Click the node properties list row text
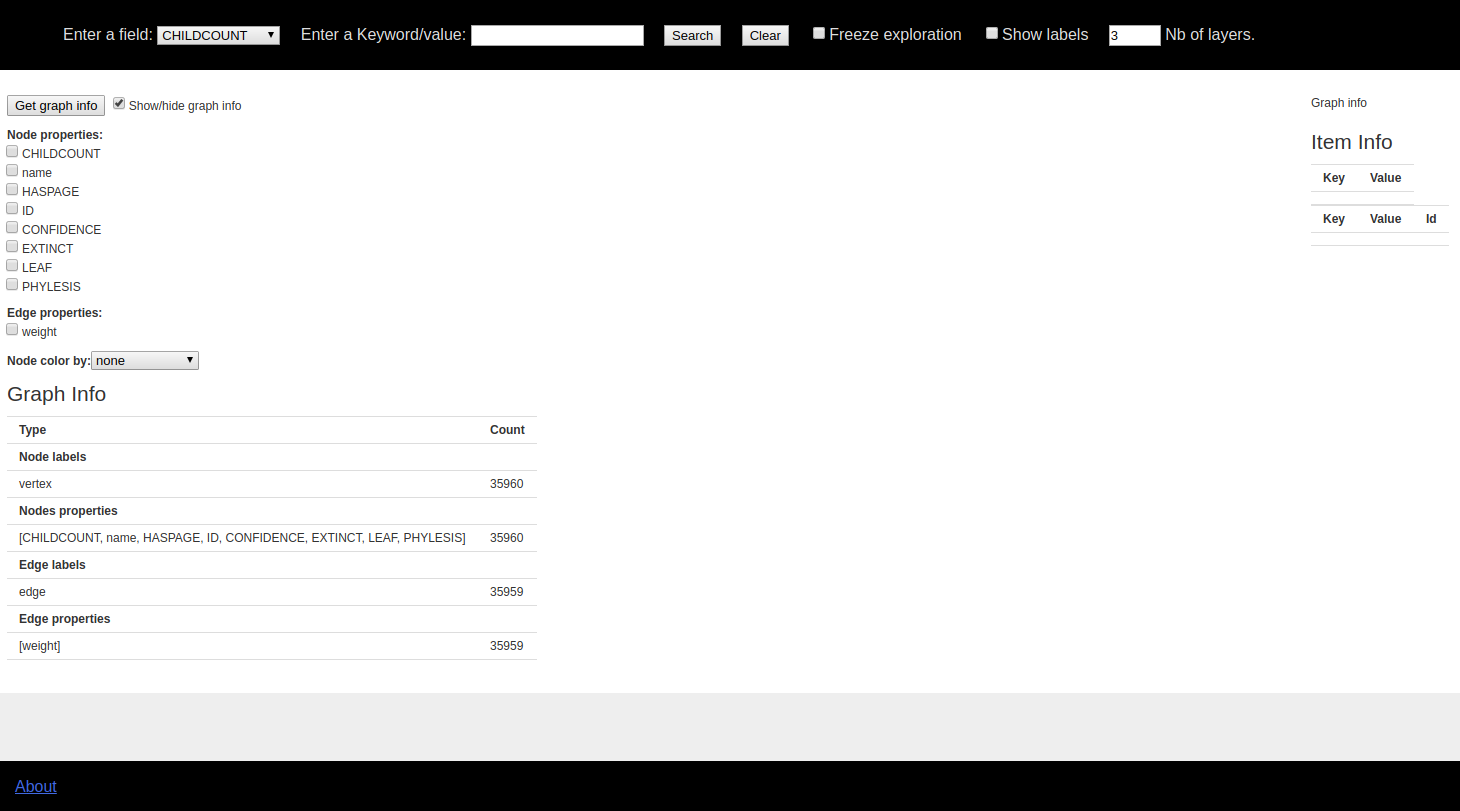Viewport: 1460px width, 811px height. click(242, 538)
